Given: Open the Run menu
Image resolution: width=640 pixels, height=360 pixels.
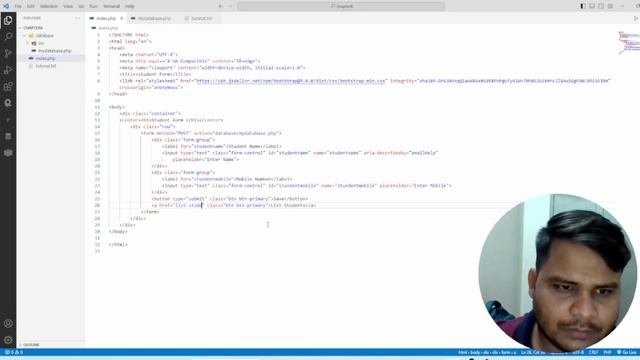Looking at the screenshot, I should [x=93, y=6].
